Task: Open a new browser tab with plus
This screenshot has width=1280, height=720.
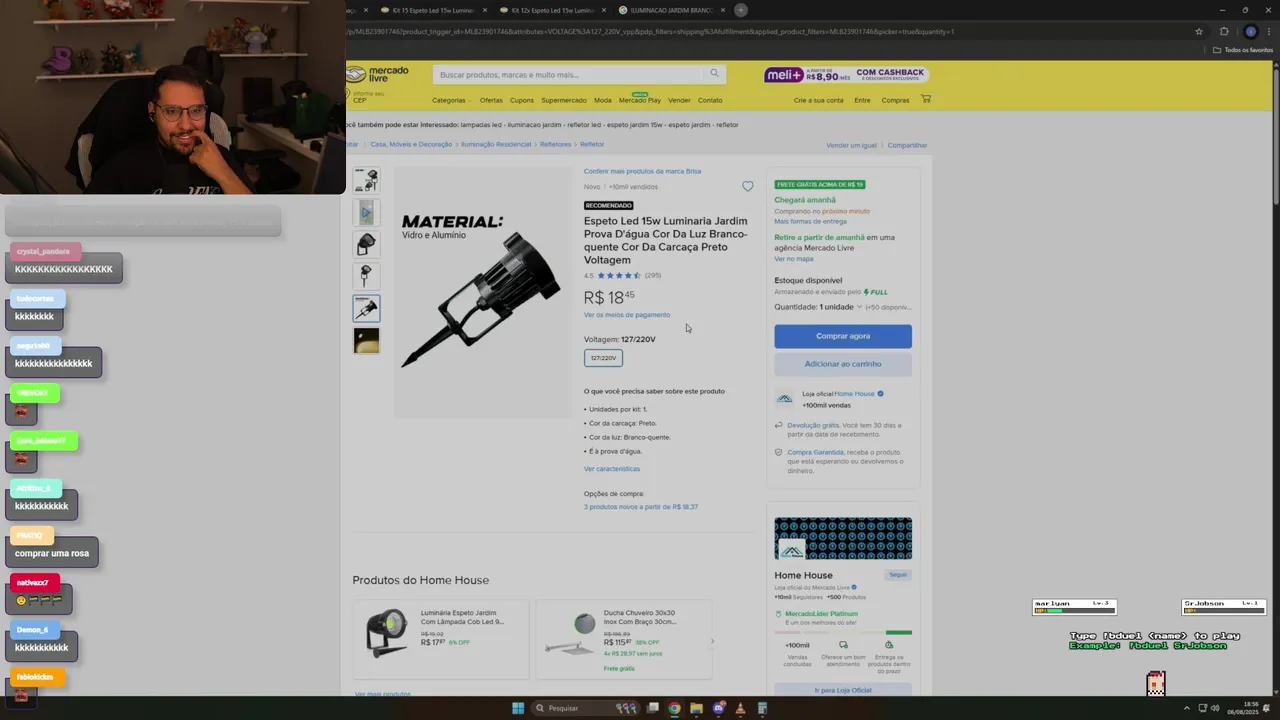Action: pyautogui.click(x=740, y=10)
